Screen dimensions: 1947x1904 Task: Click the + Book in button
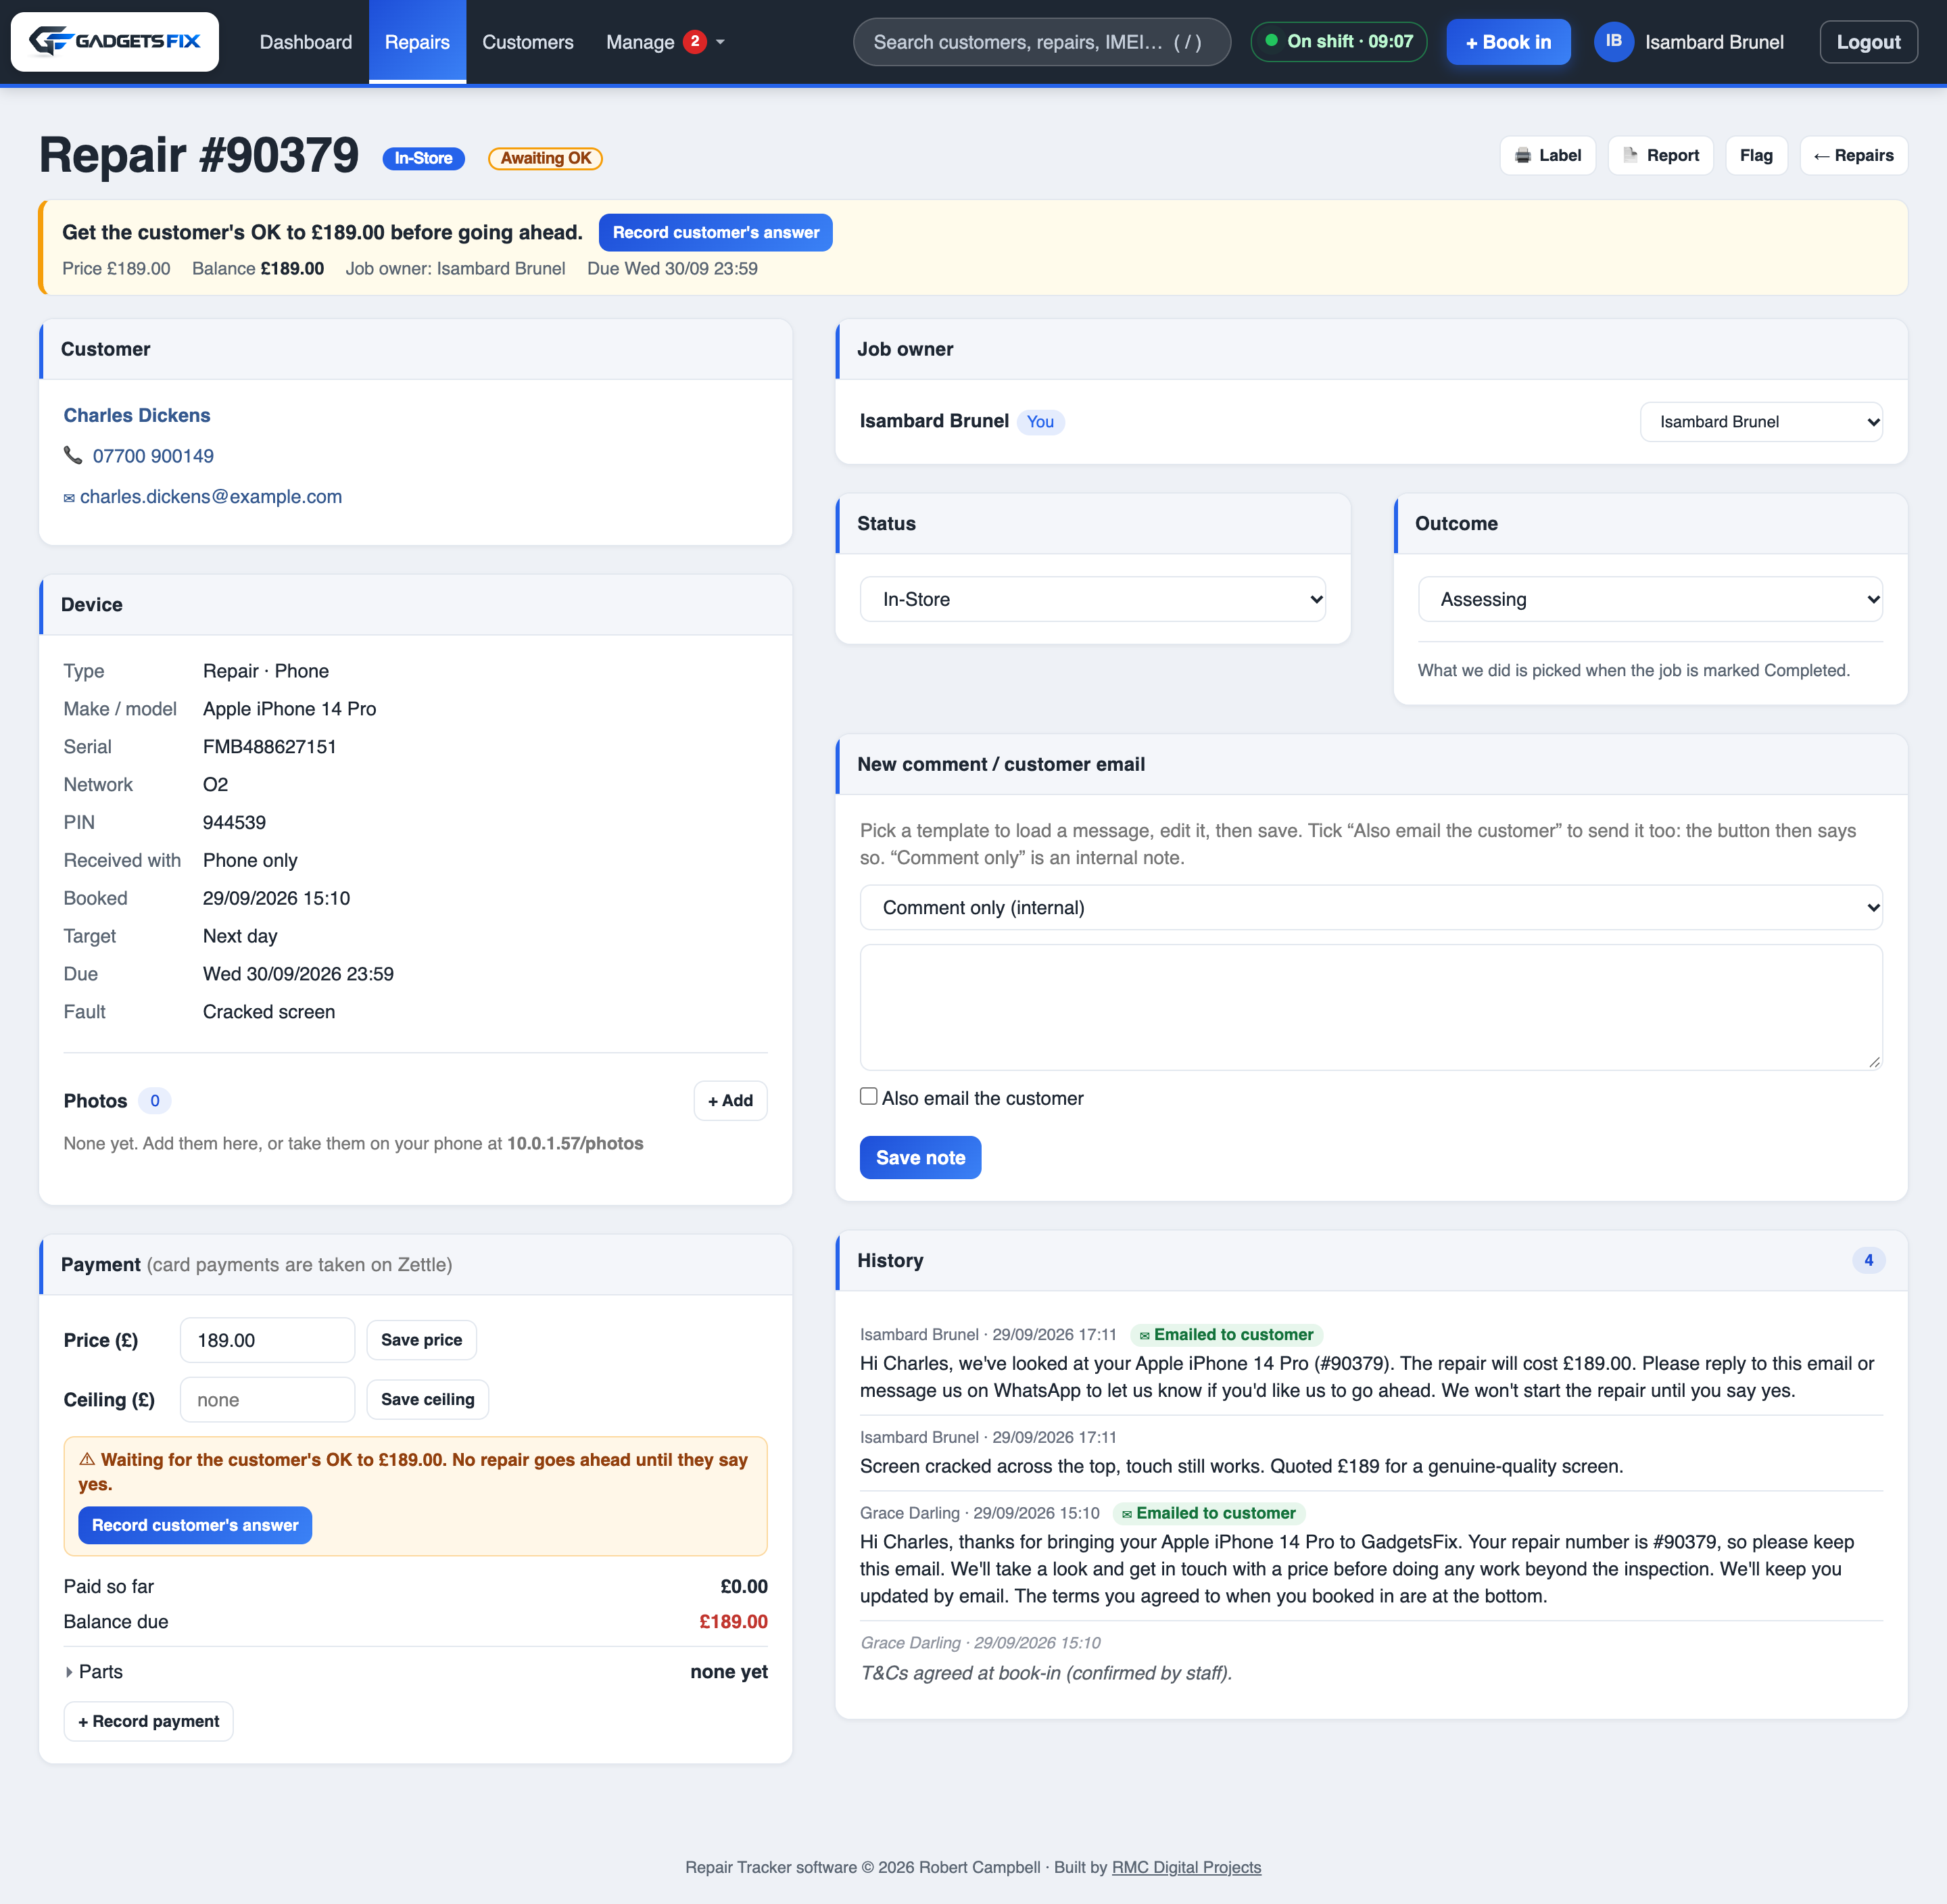[x=1508, y=42]
